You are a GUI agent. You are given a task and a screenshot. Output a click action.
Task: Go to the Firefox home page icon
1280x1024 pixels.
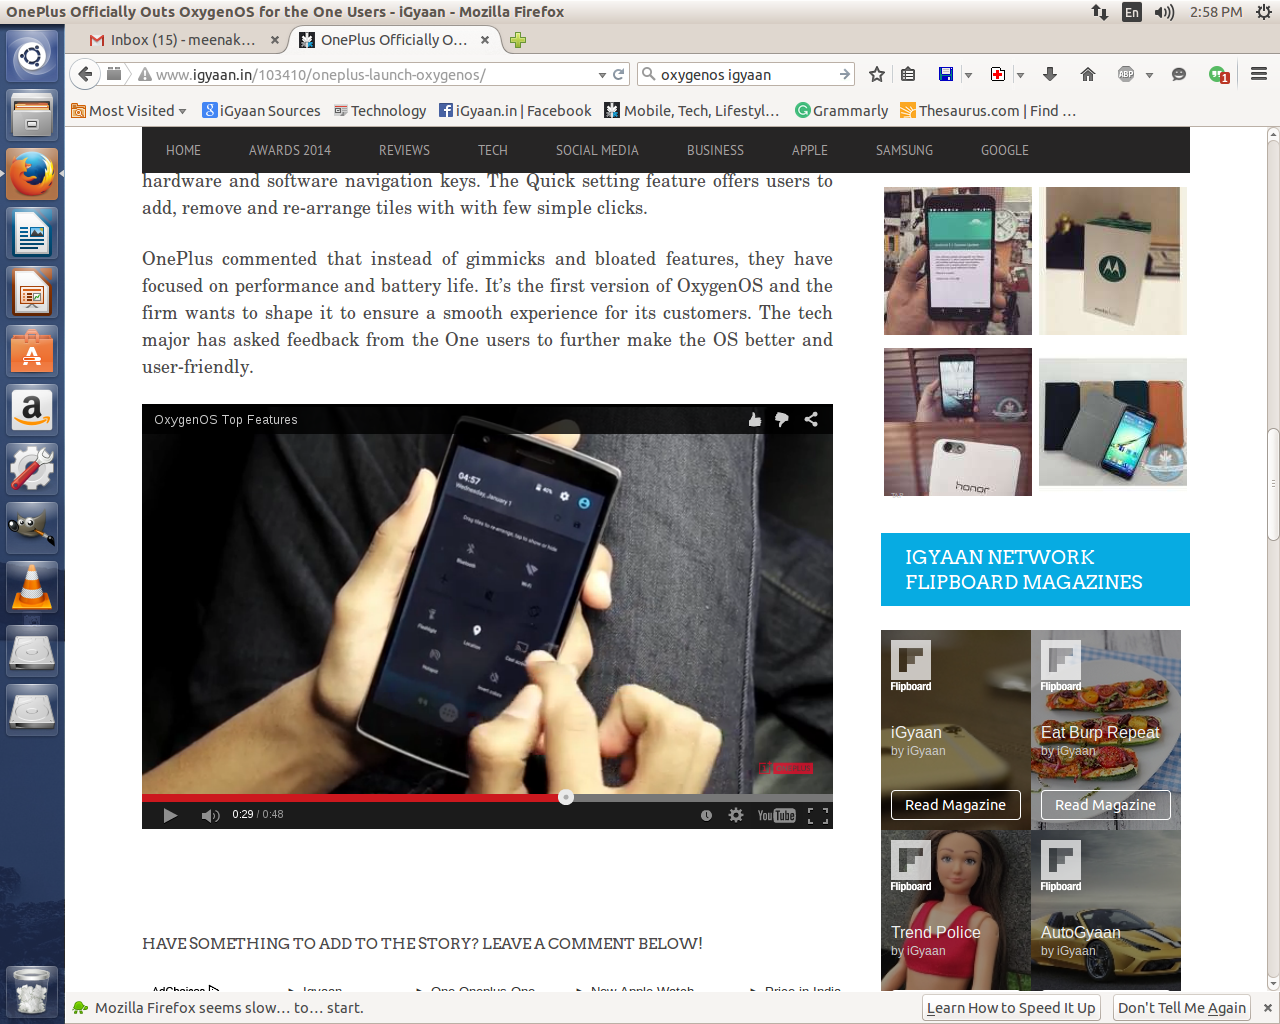[1088, 75]
